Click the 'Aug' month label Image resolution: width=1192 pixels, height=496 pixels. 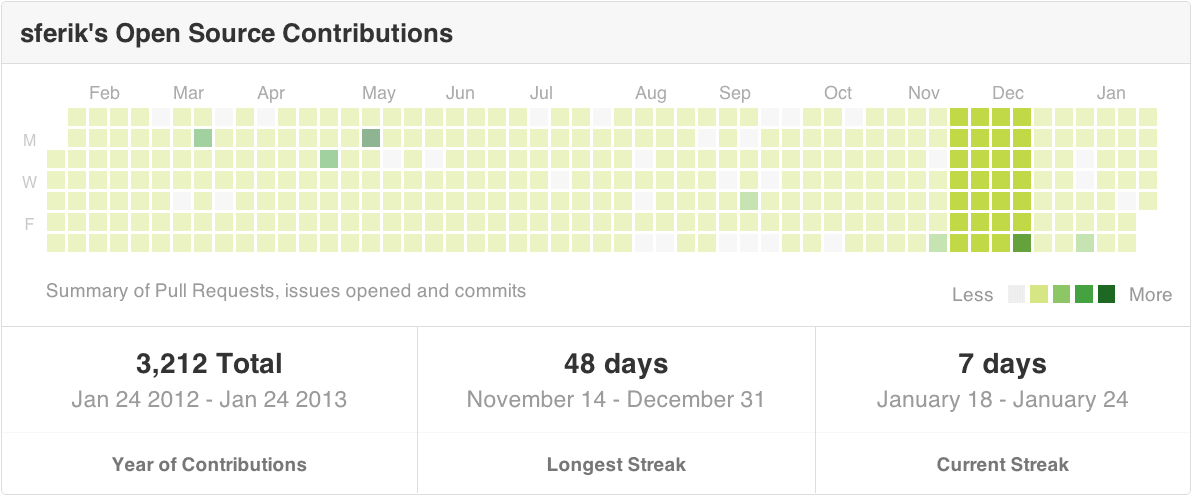[x=651, y=93]
